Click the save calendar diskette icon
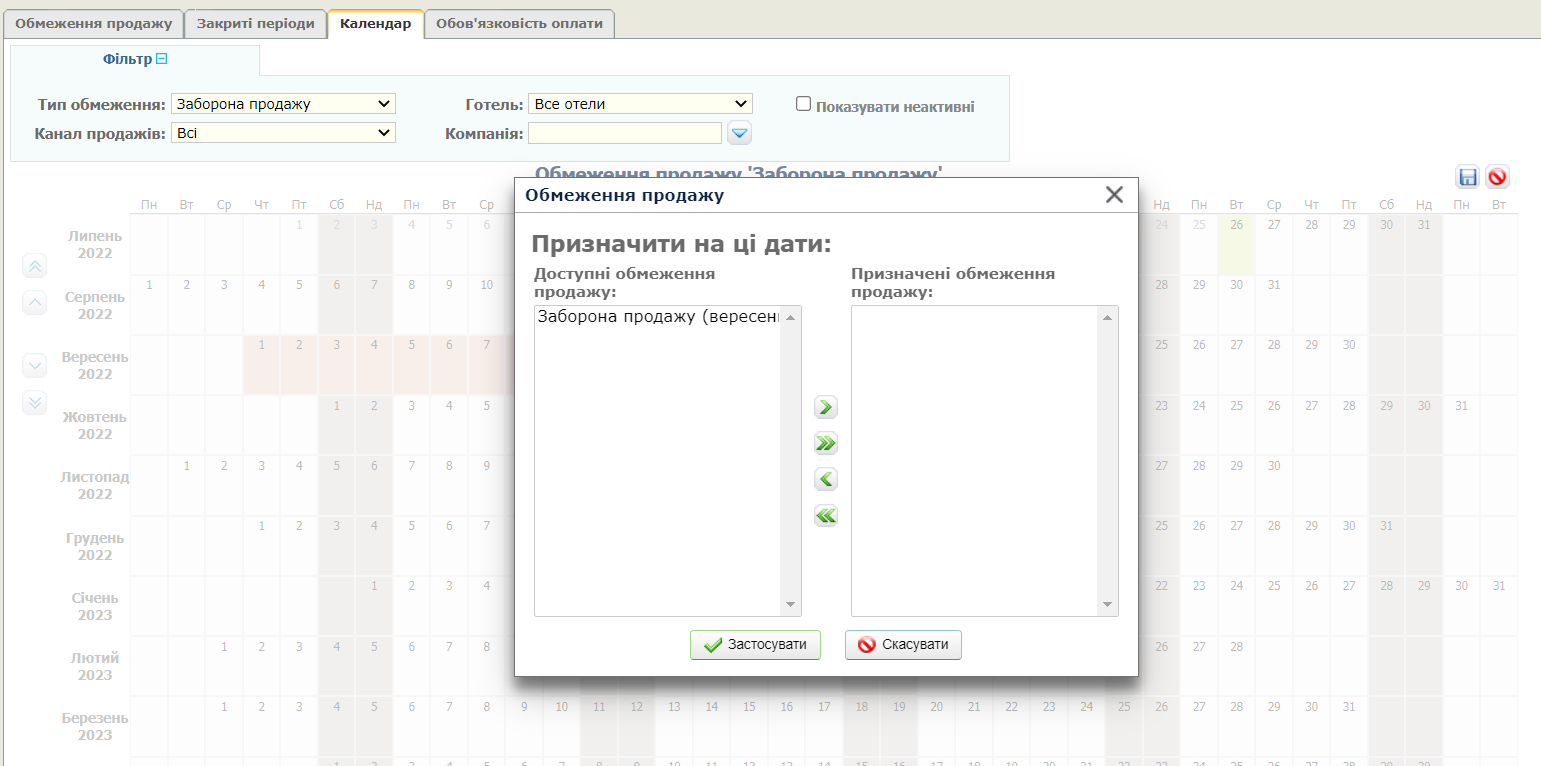 click(x=1468, y=177)
